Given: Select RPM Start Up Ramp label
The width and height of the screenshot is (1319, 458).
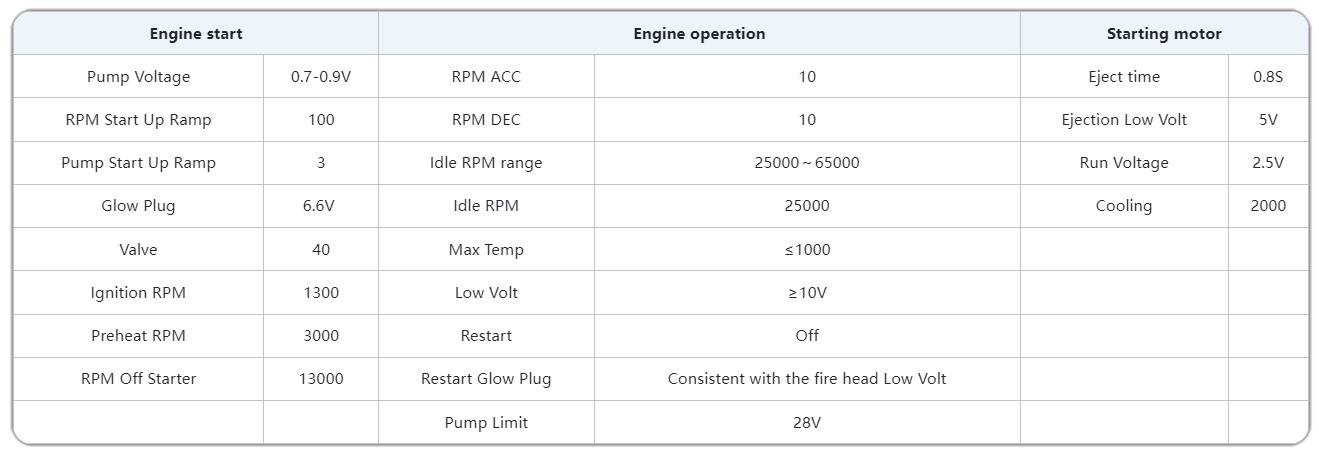Looking at the screenshot, I should (x=138, y=120).
